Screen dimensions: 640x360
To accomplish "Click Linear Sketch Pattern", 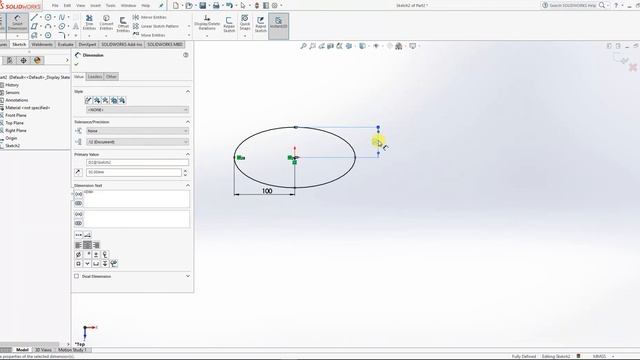I will pos(156,26).
